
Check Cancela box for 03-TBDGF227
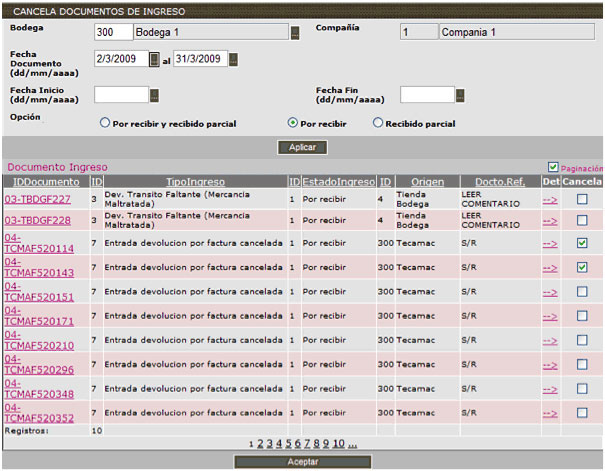582,199
